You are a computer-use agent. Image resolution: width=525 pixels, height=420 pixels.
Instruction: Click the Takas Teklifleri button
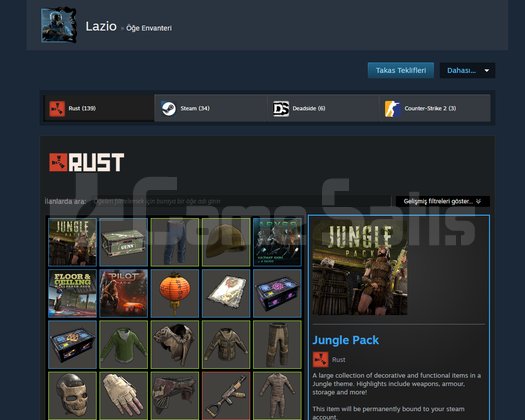401,70
